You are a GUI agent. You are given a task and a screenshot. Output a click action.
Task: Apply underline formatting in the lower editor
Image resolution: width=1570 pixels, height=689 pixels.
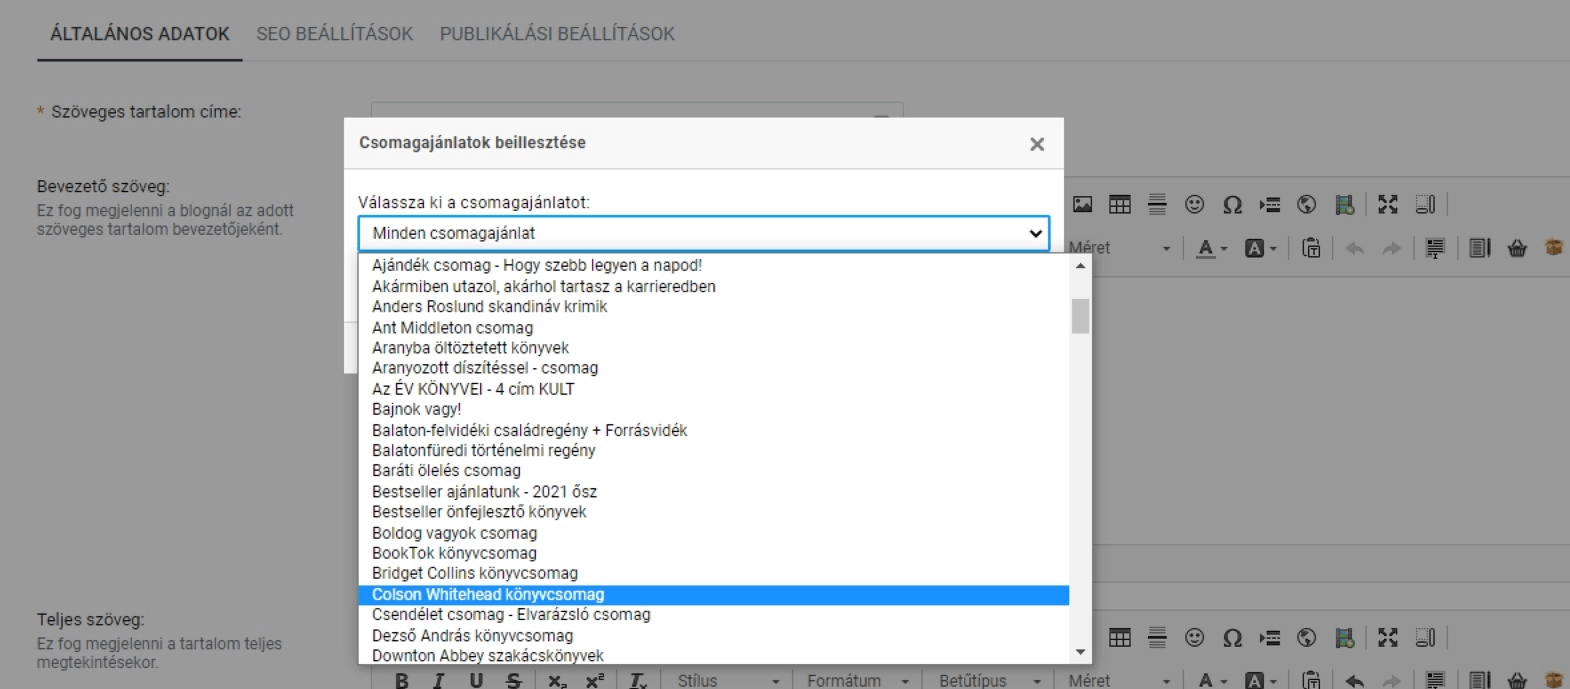(476, 680)
